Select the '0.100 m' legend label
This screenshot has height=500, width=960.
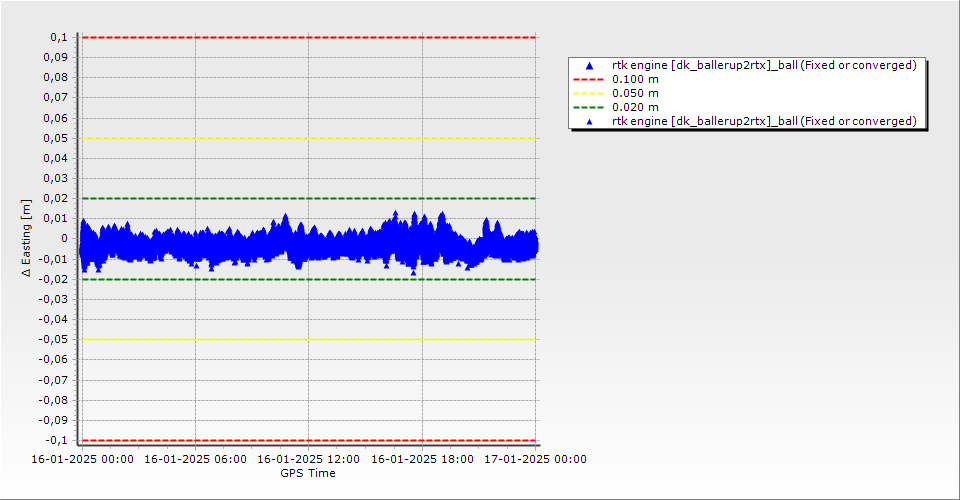pyautogui.click(x=636, y=80)
